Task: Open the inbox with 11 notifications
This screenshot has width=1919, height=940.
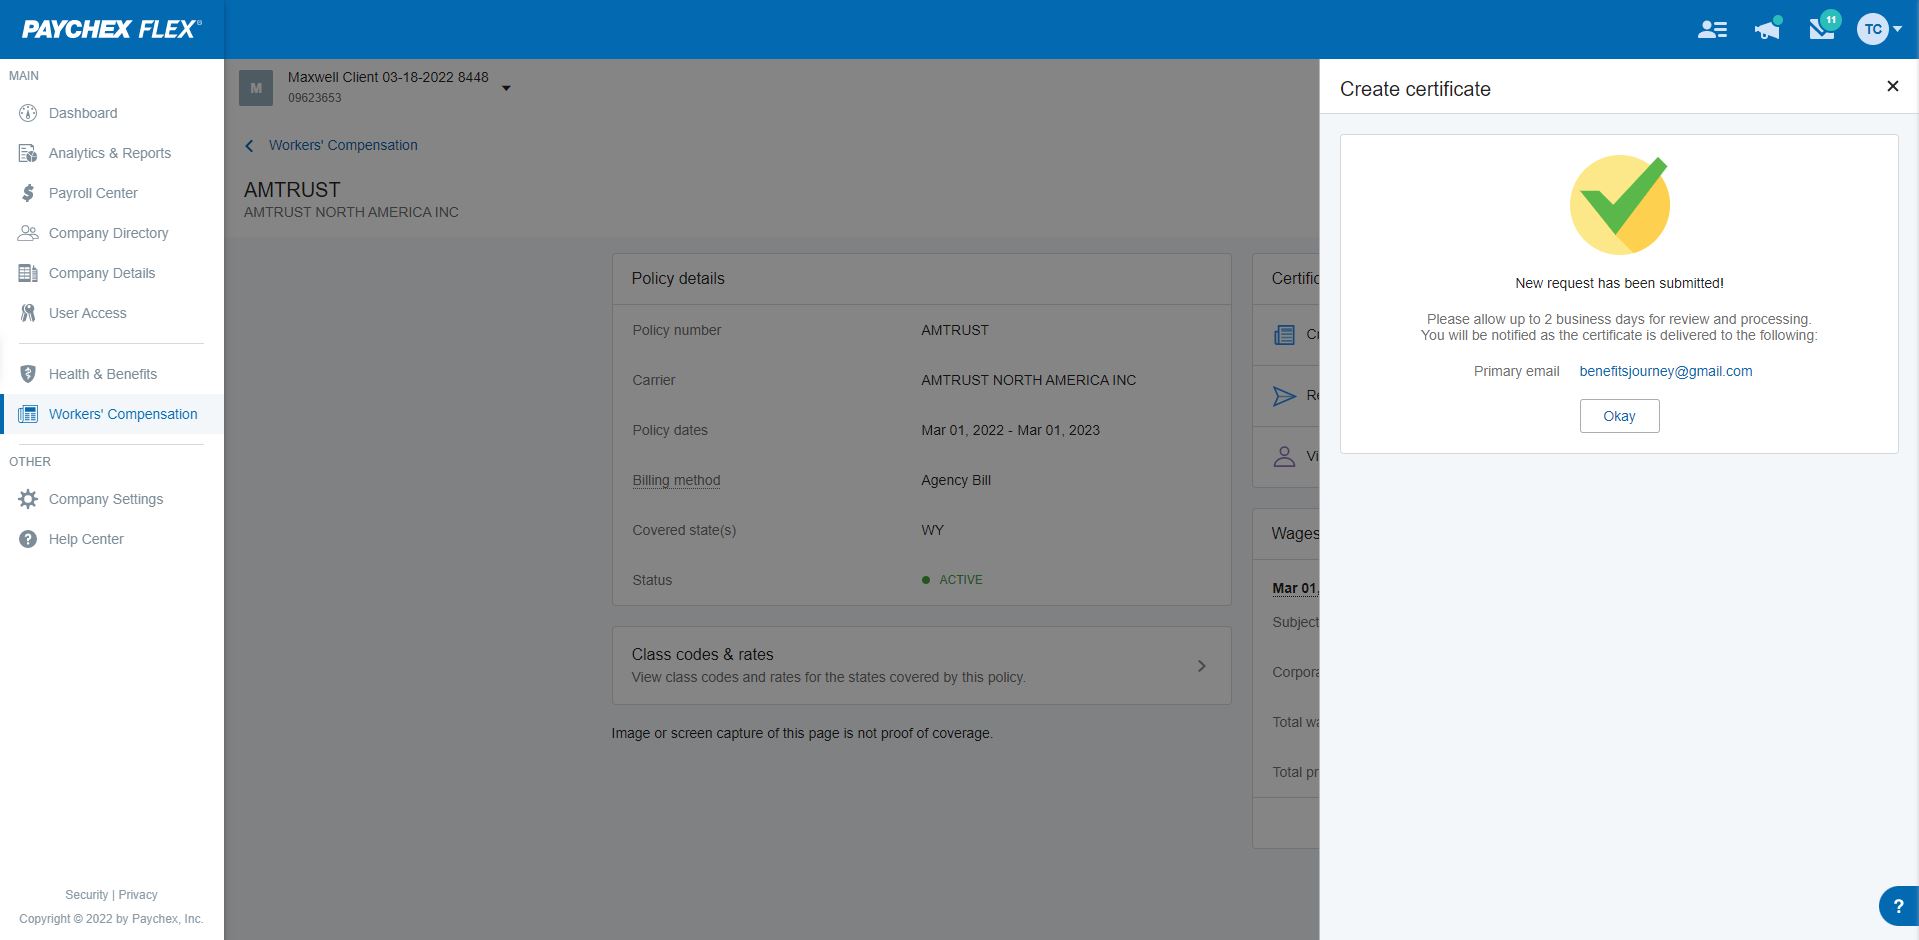Action: click(1823, 26)
